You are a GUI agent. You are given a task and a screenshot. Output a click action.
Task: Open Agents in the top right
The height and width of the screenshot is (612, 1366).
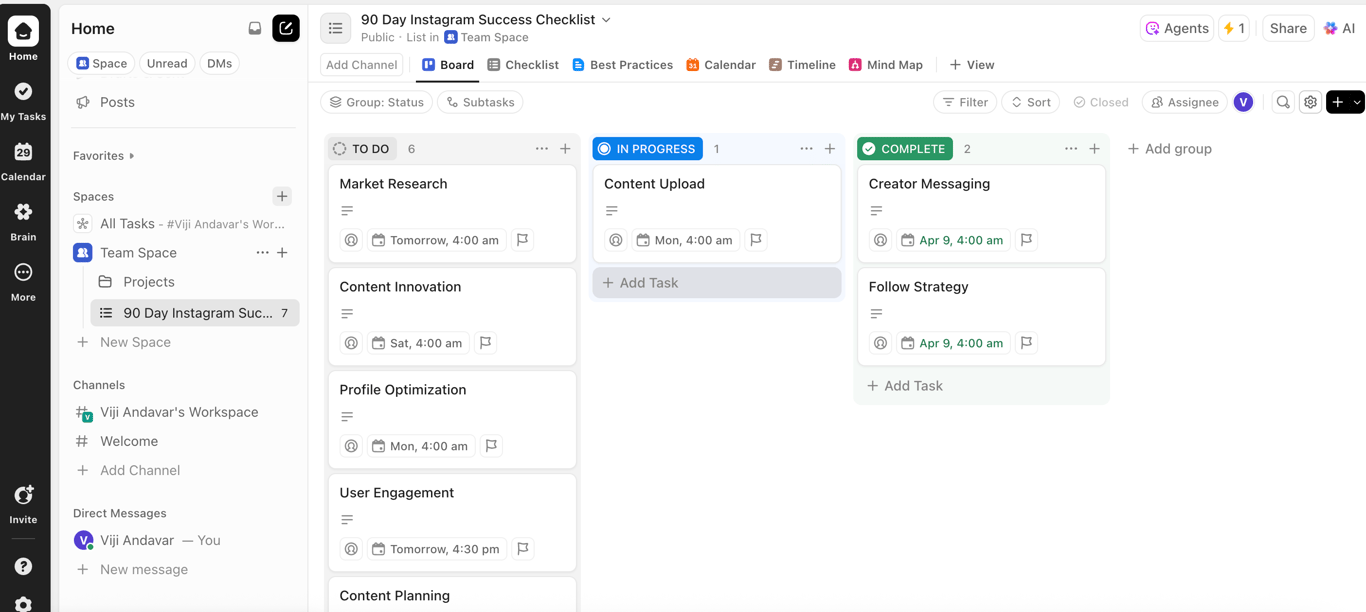(x=1177, y=28)
